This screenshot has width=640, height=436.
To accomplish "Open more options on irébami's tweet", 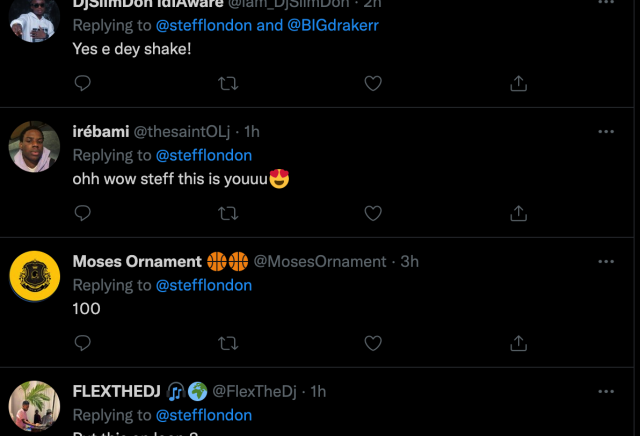I will [606, 132].
